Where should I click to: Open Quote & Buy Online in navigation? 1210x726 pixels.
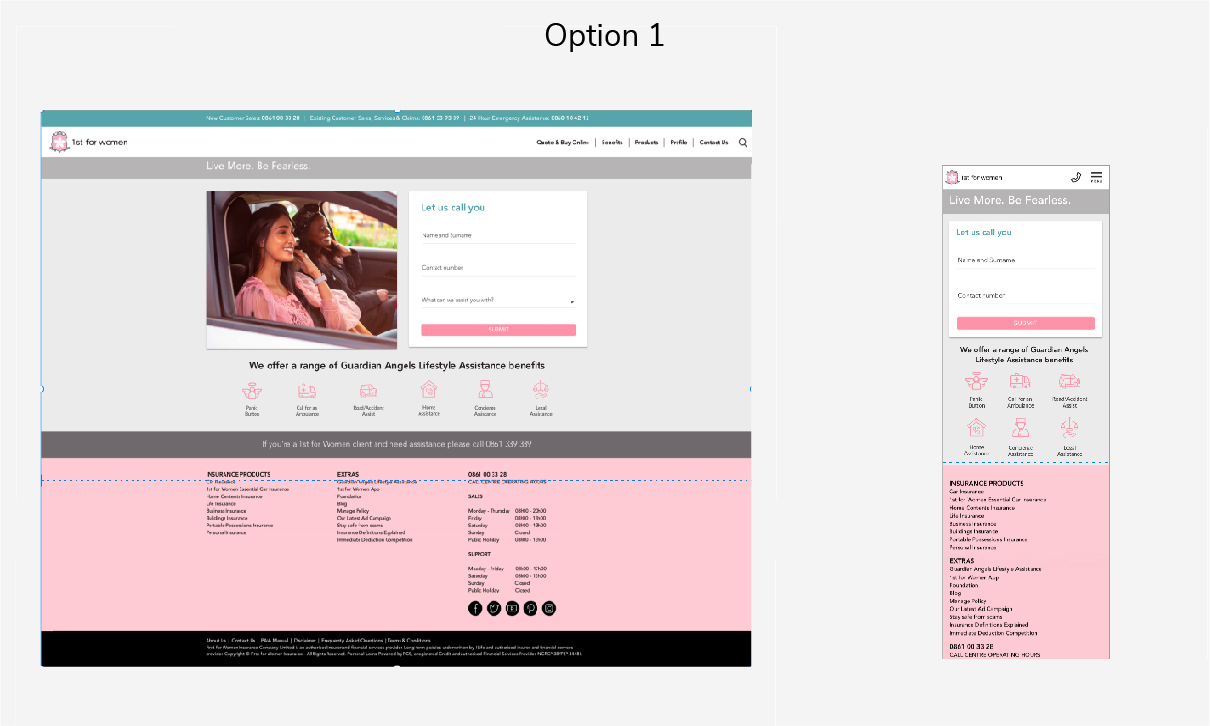(x=563, y=142)
